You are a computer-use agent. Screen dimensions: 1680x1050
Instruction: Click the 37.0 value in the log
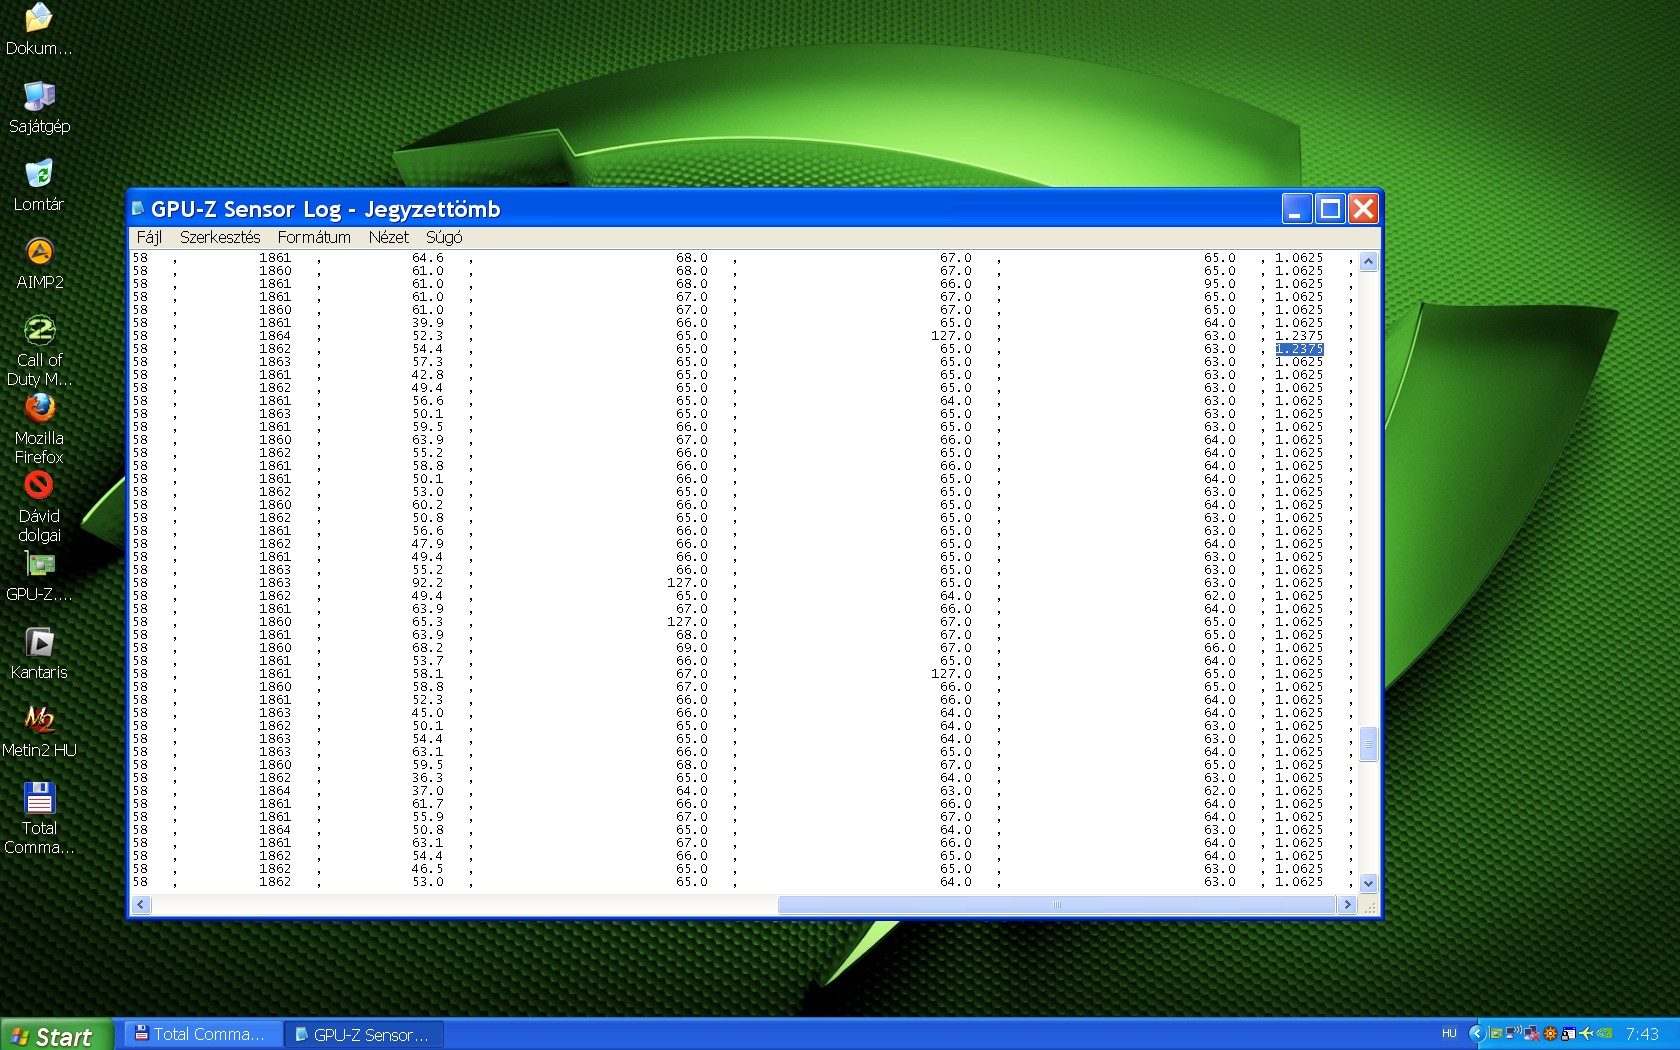click(427, 791)
